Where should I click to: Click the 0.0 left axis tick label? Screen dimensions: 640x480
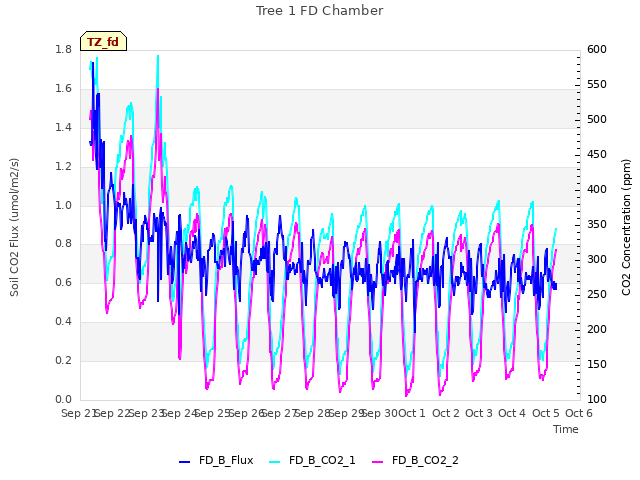click(x=64, y=400)
